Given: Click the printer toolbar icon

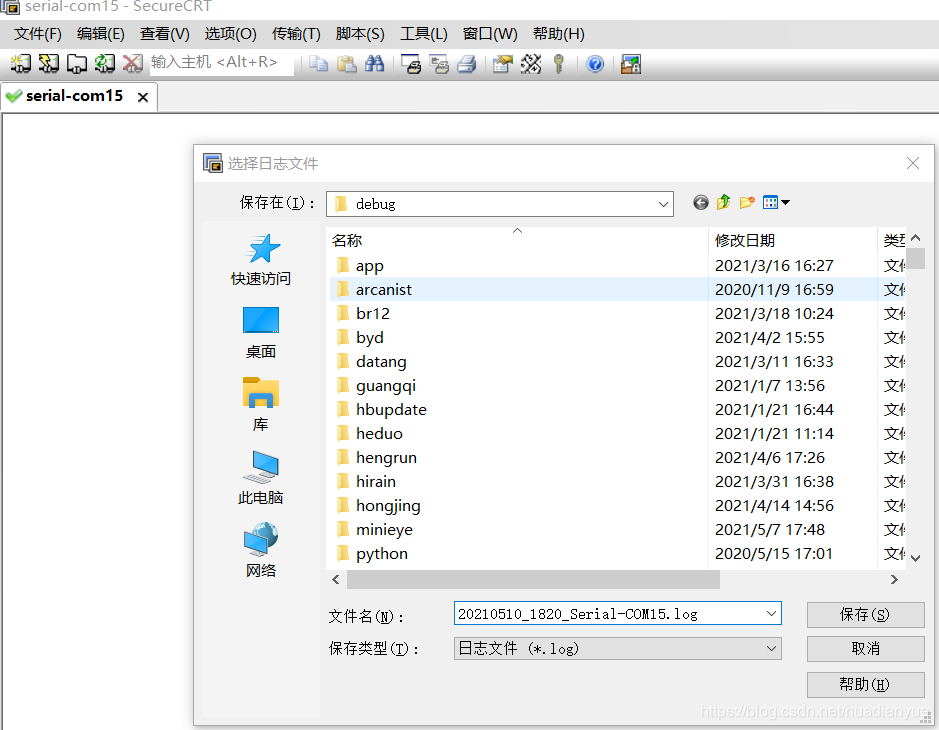Looking at the screenshot, I should (x=467, y=63).
